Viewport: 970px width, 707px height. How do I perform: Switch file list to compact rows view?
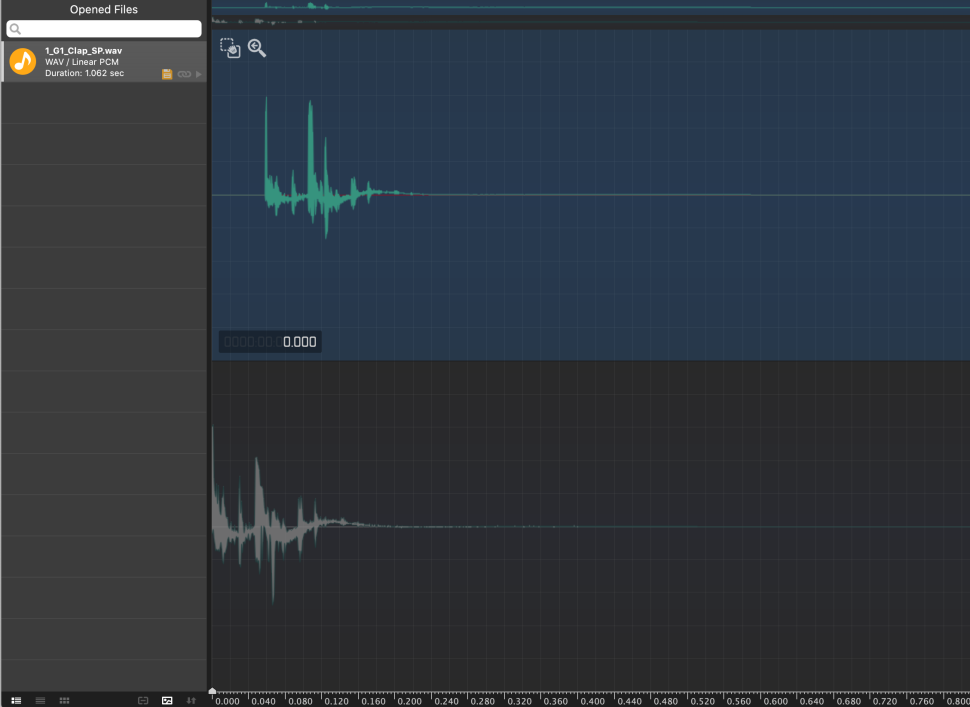(x=40, y=700)
